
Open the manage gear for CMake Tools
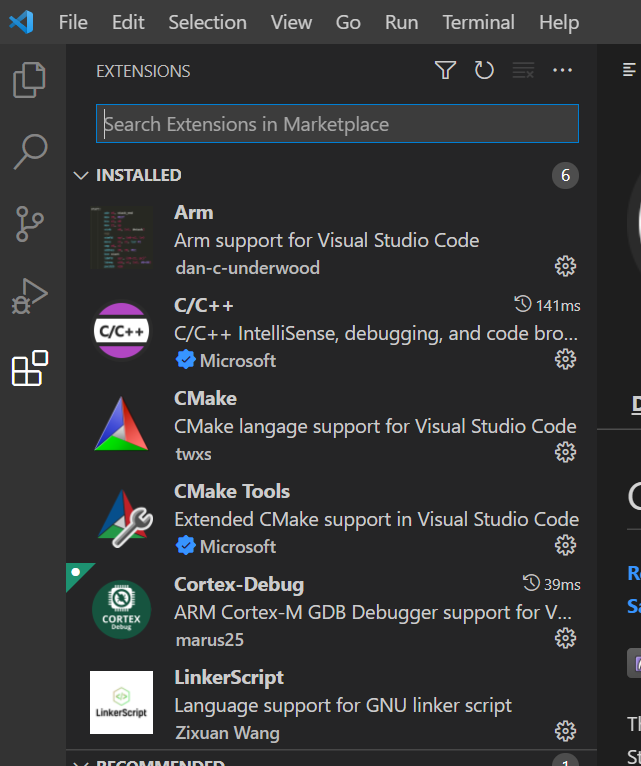565,545
